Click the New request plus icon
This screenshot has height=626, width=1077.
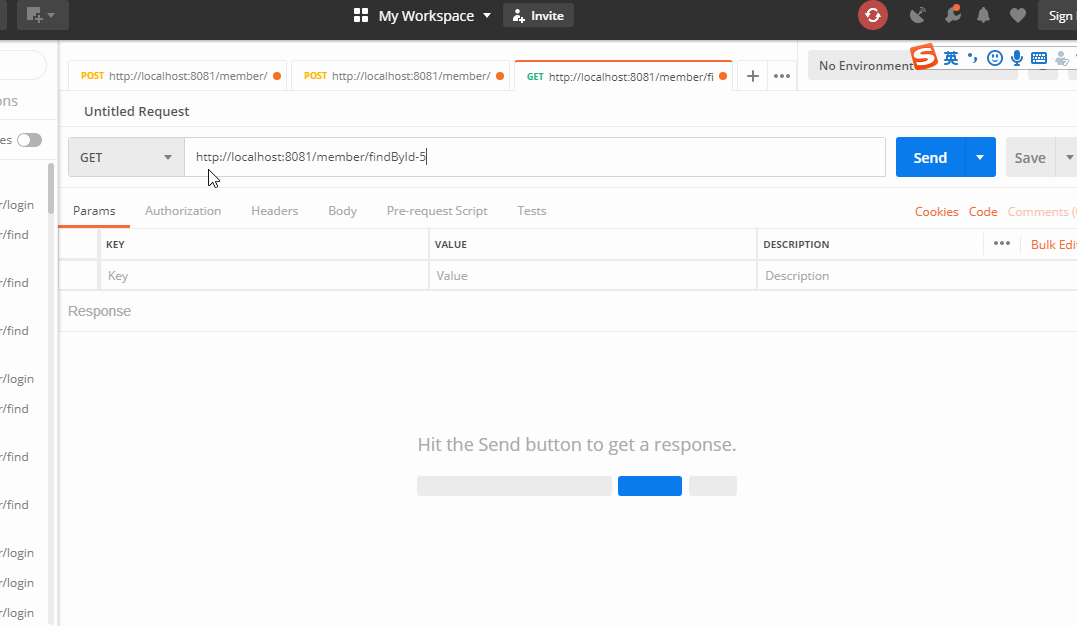pos(34,15)
